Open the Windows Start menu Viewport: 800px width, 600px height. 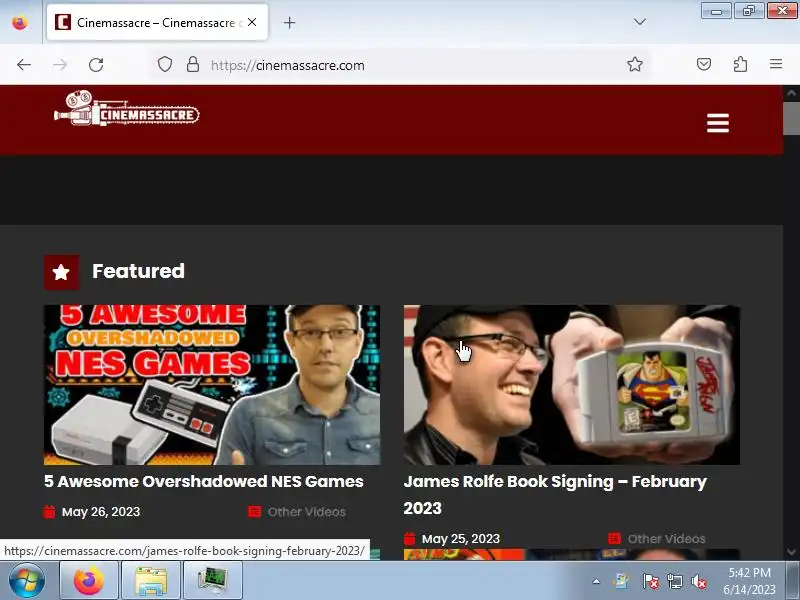[27, 581]
